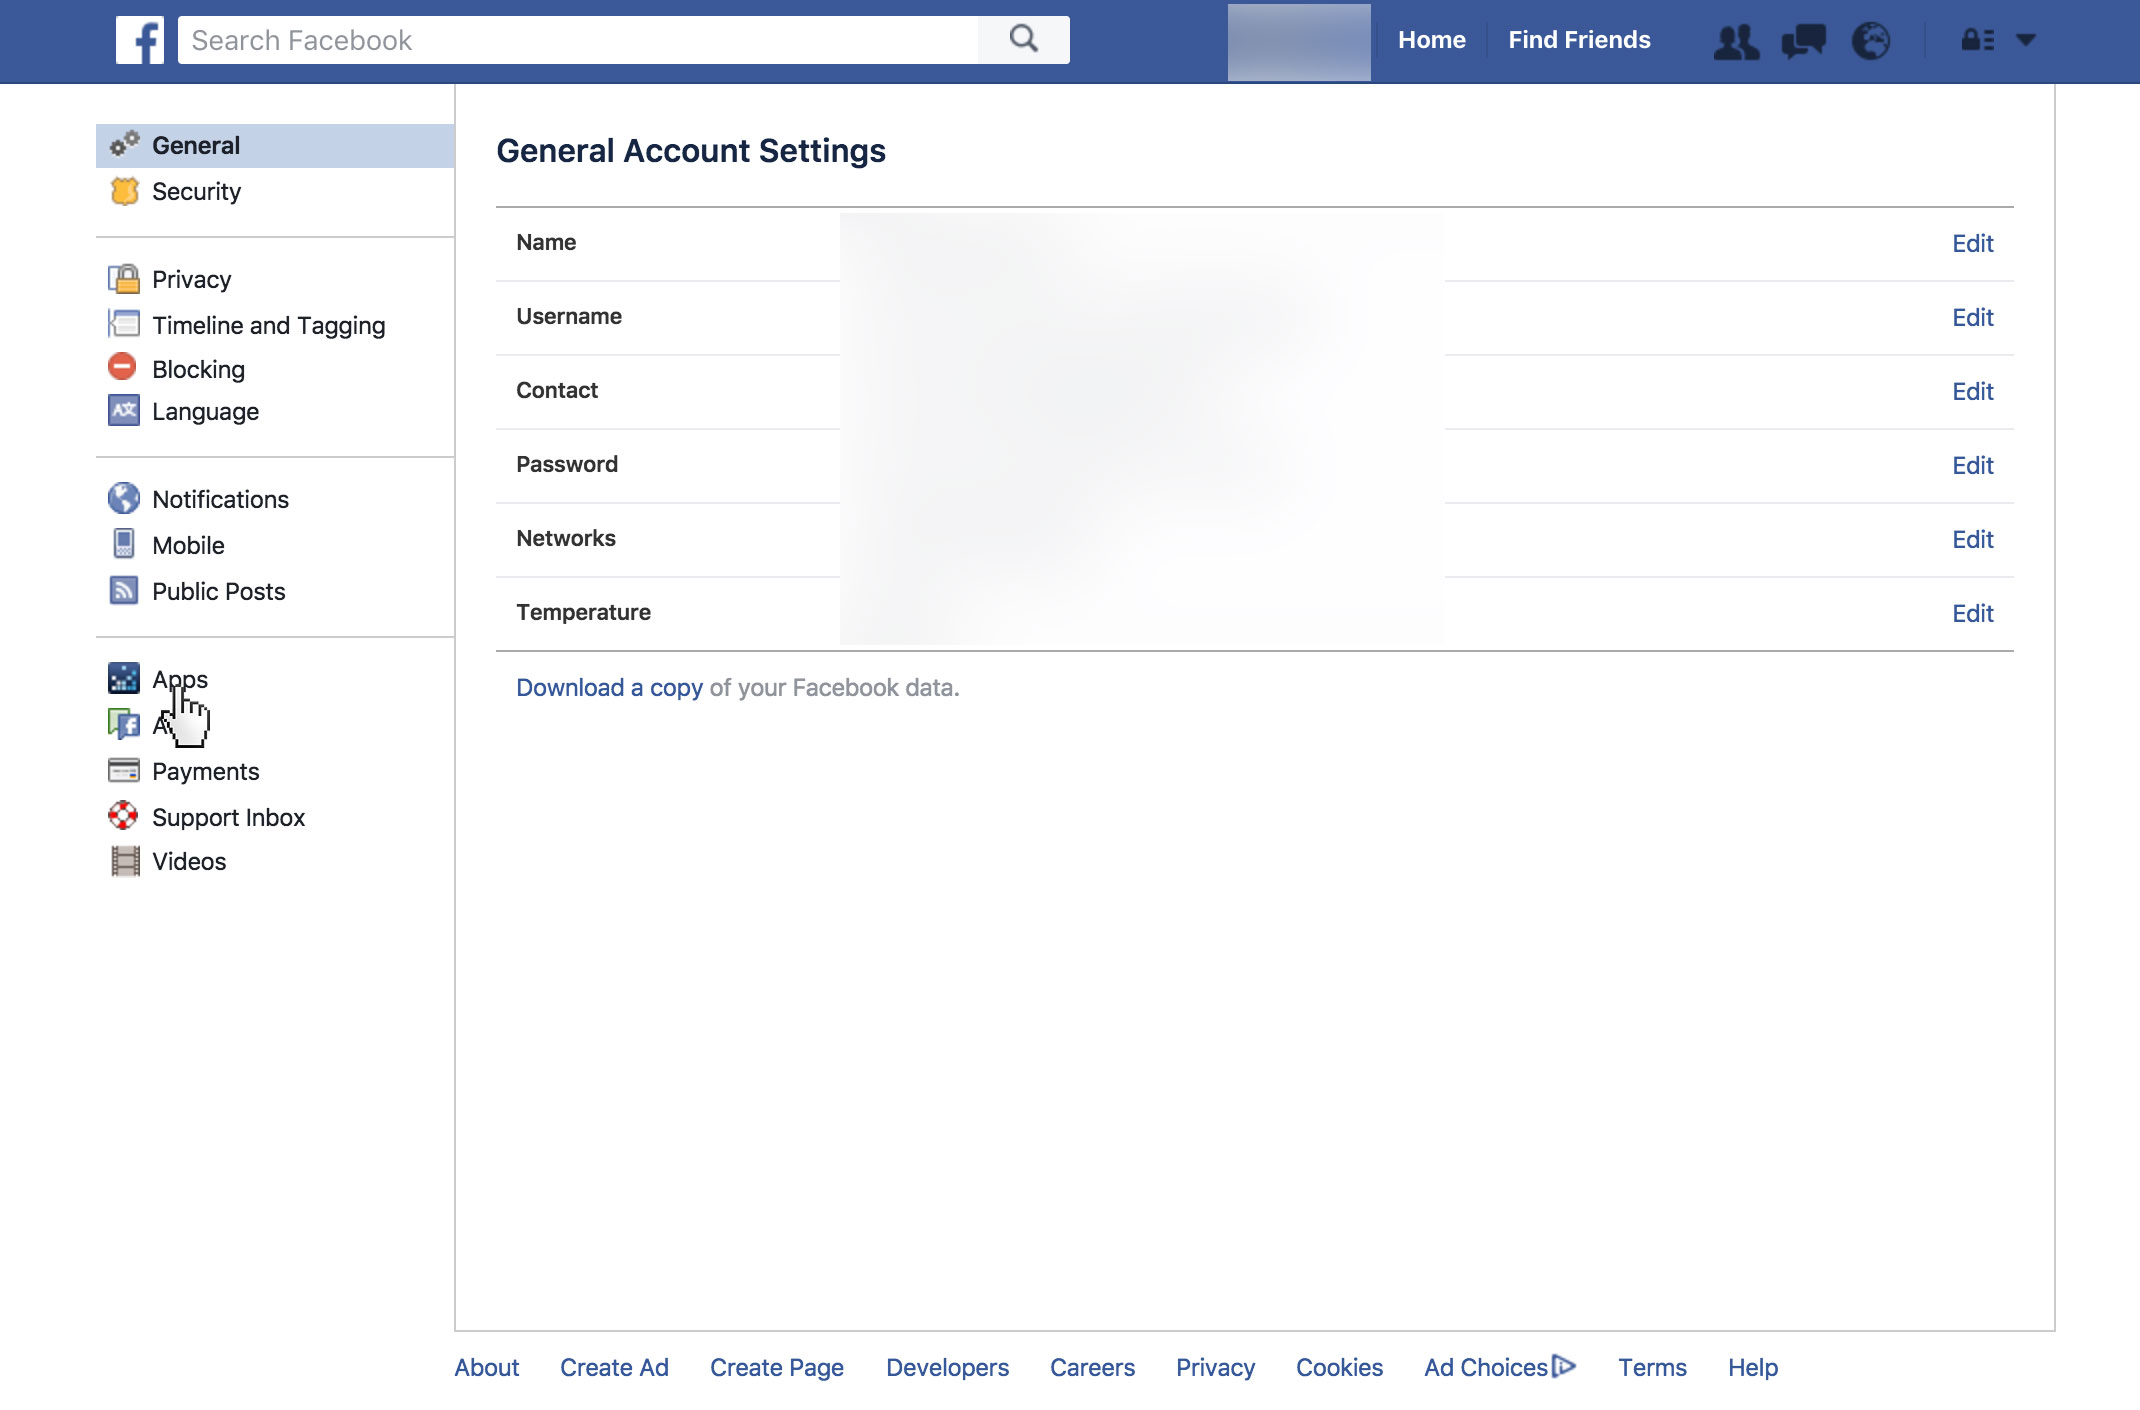This screenshot has height=1410, width=2140.
Task: Click the Facebook logo icon
Action: 140,40
